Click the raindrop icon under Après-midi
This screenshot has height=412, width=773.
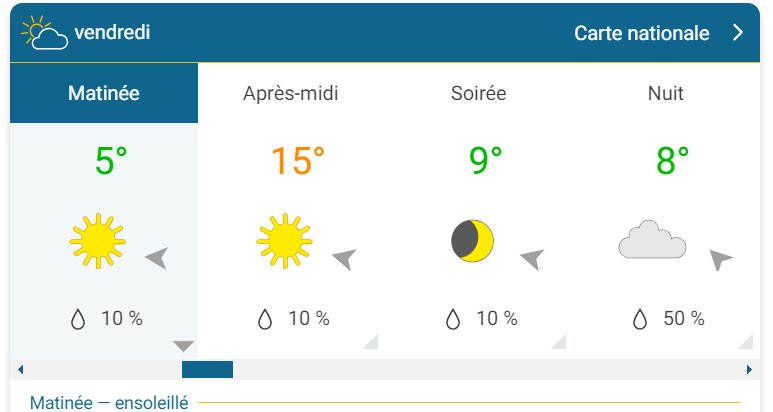pos(265,319)
